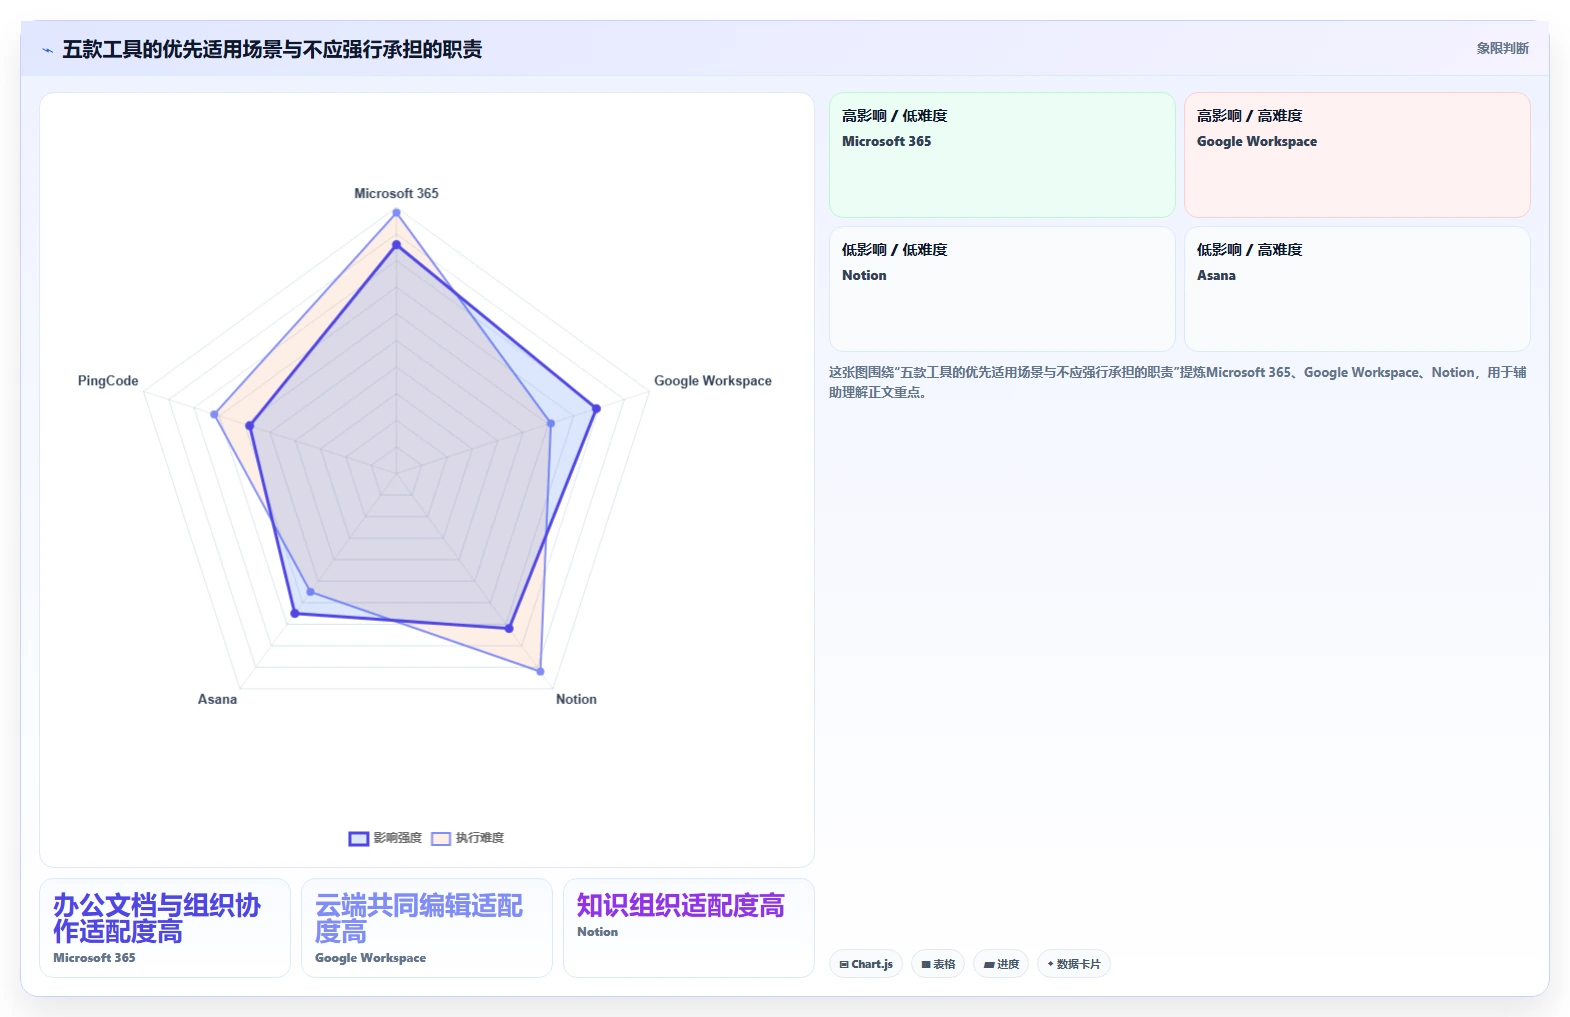The width and height of the screenshot is (1570, 1017).
Task: Select the 影响强度 data point on Notion axis
Action: pyautogui.click(x=509, y=628)
